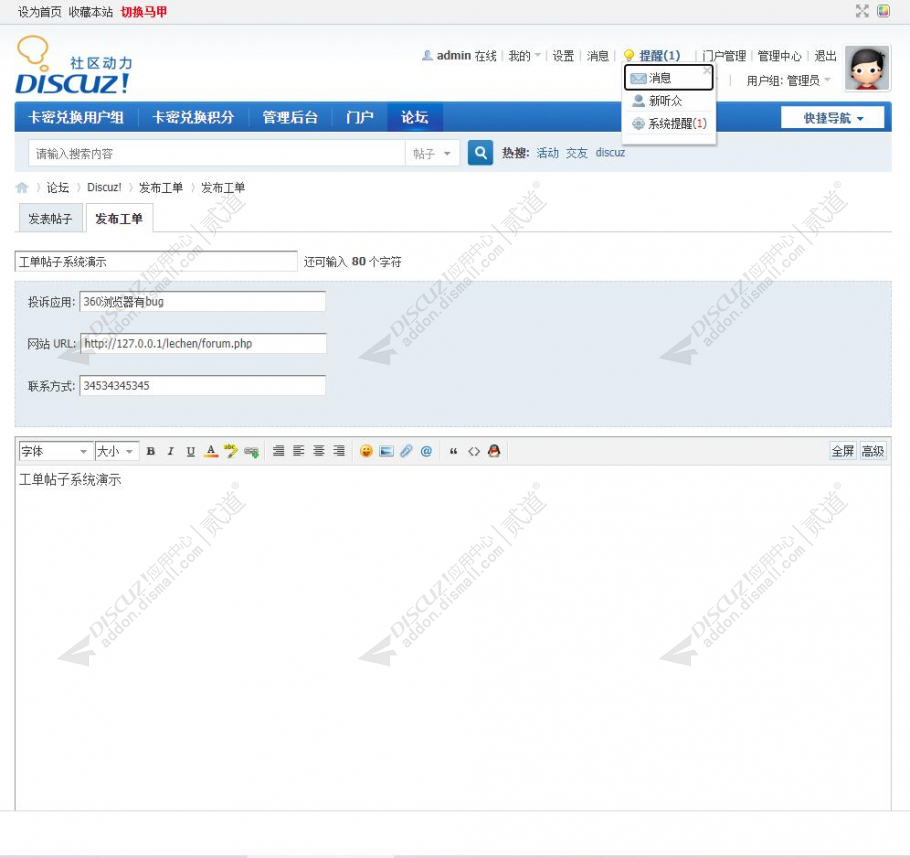Click the admin username link
Image resolution: width=910 pixels, height=858 pixels.
pyautogui.click(x=453, y=55)
